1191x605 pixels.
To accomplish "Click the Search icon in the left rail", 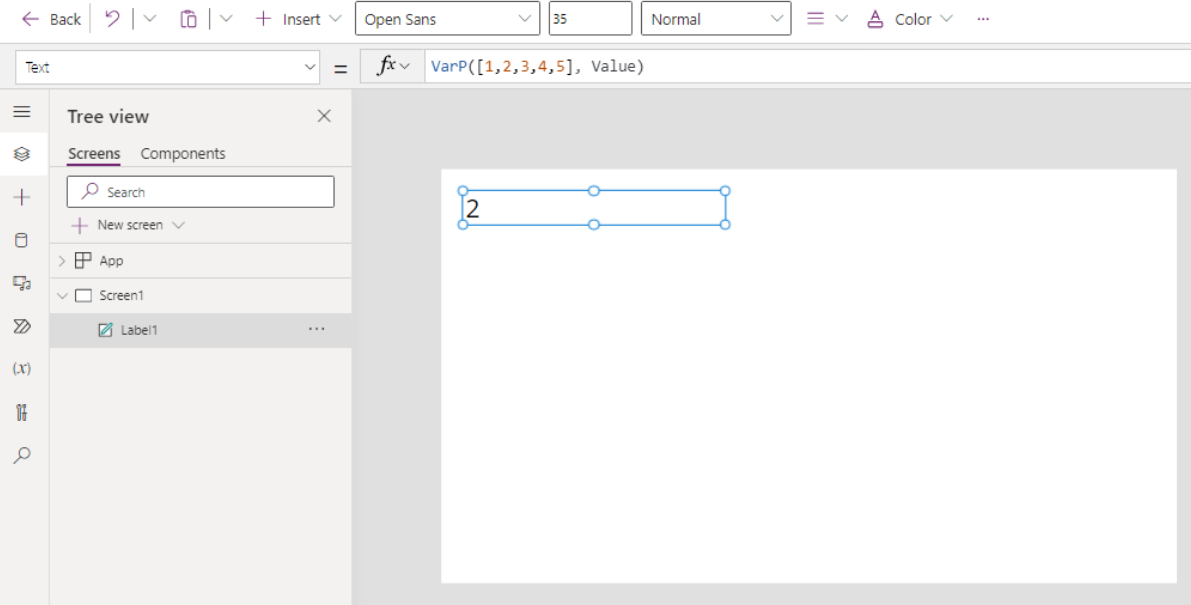I will (22, 454).
